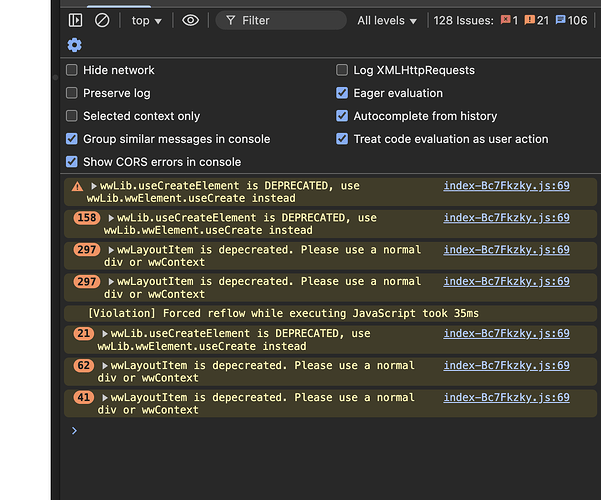Check the Preserve log option
This screenshot has width=601, height=500.
(72, 93)
